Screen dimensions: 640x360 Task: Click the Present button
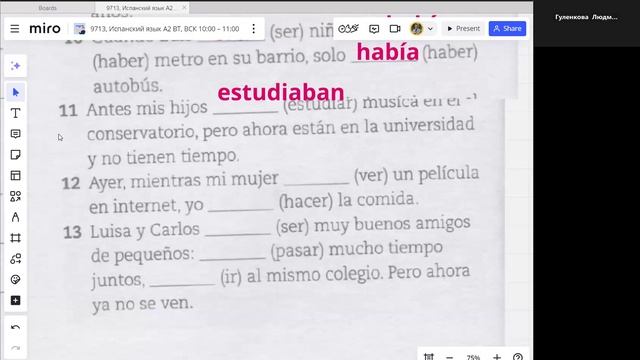pyautogui.click(x=463, y=29)
